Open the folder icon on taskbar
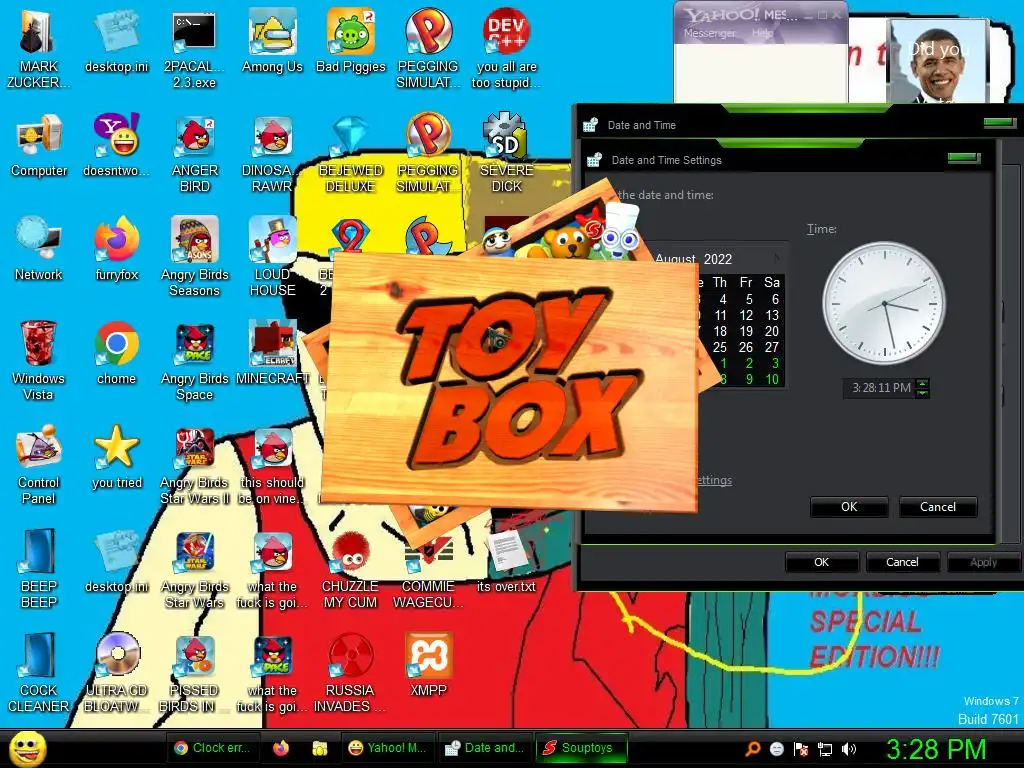 (319, 748)
